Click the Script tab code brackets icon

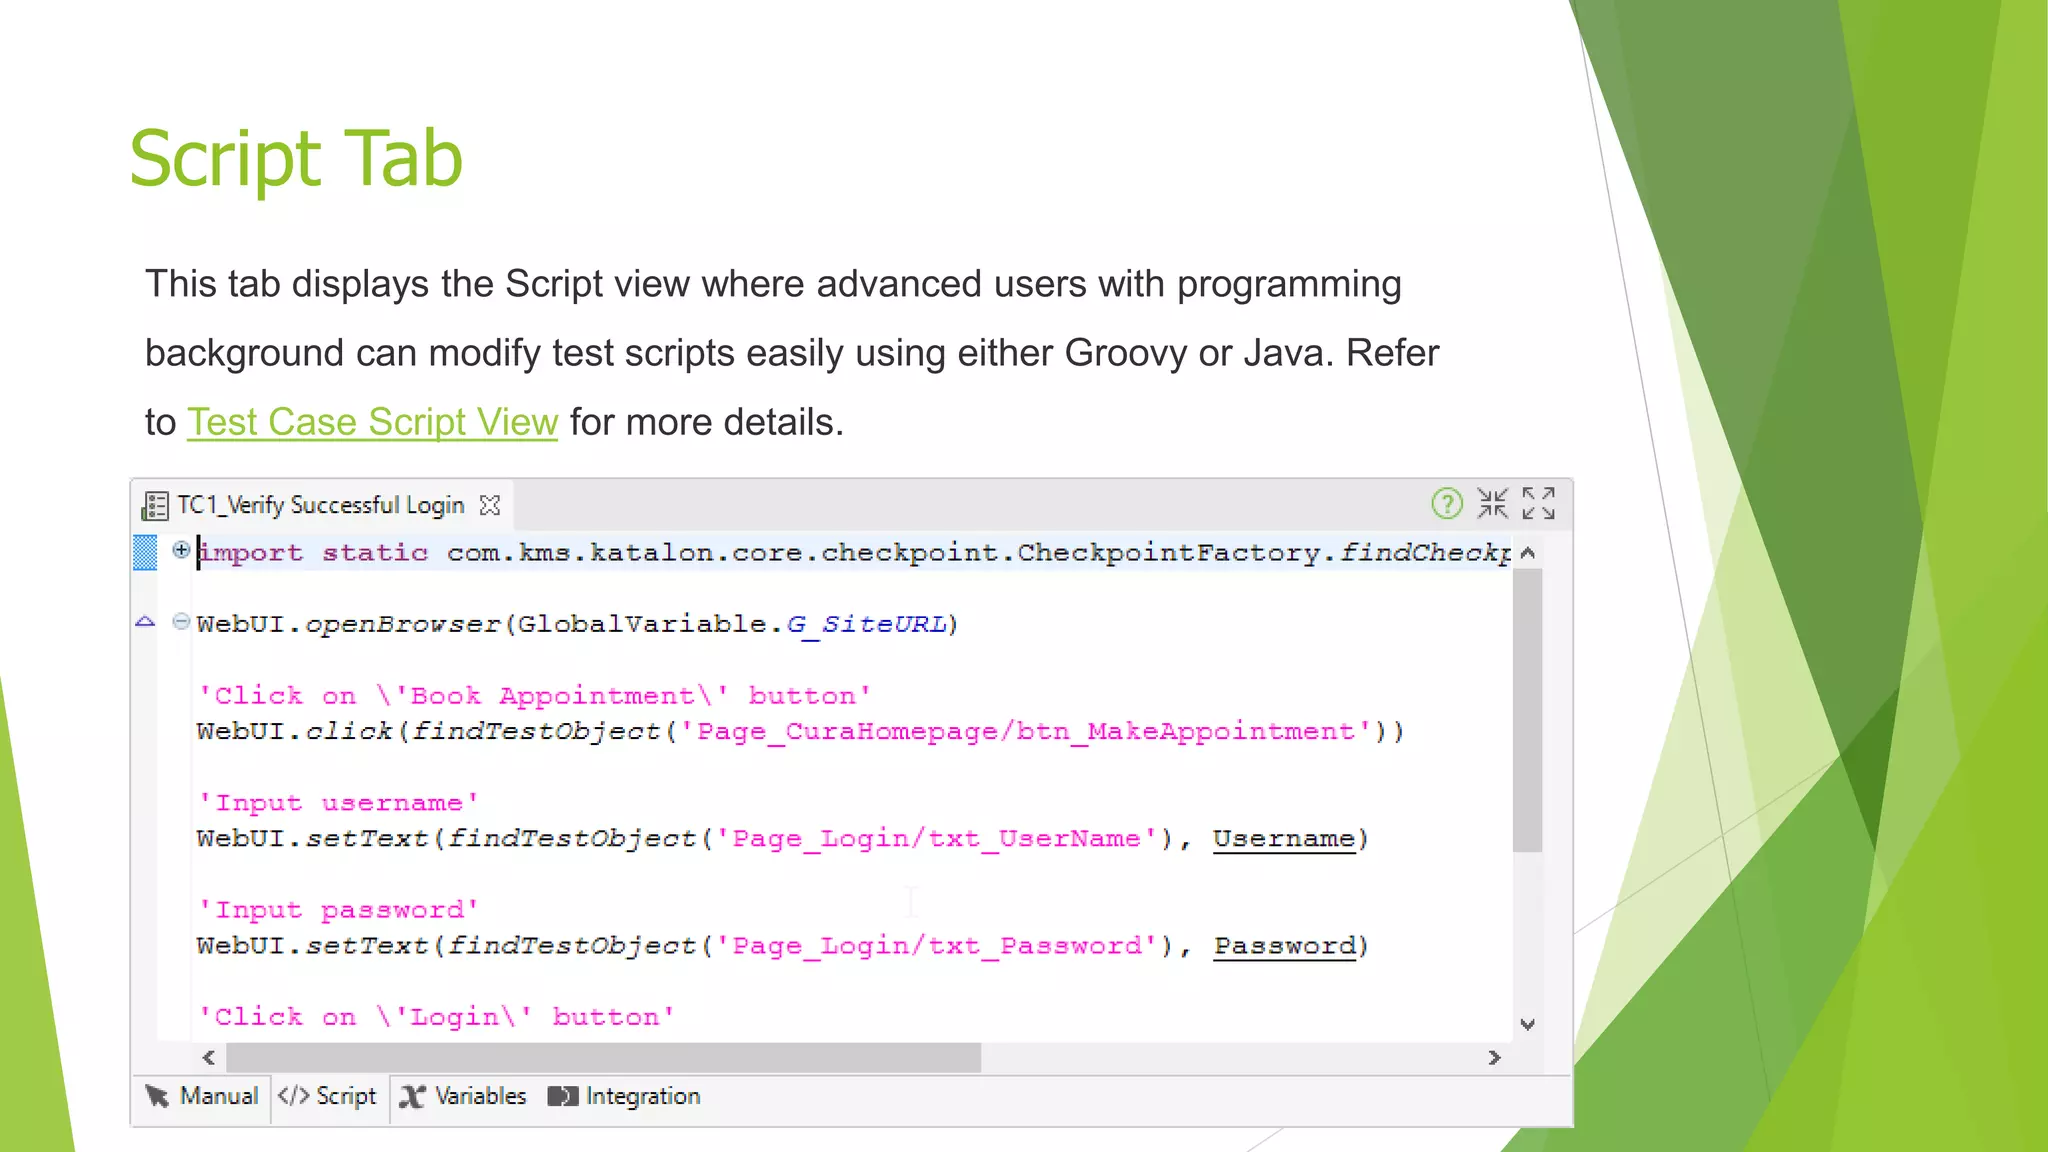[293, 1096]
